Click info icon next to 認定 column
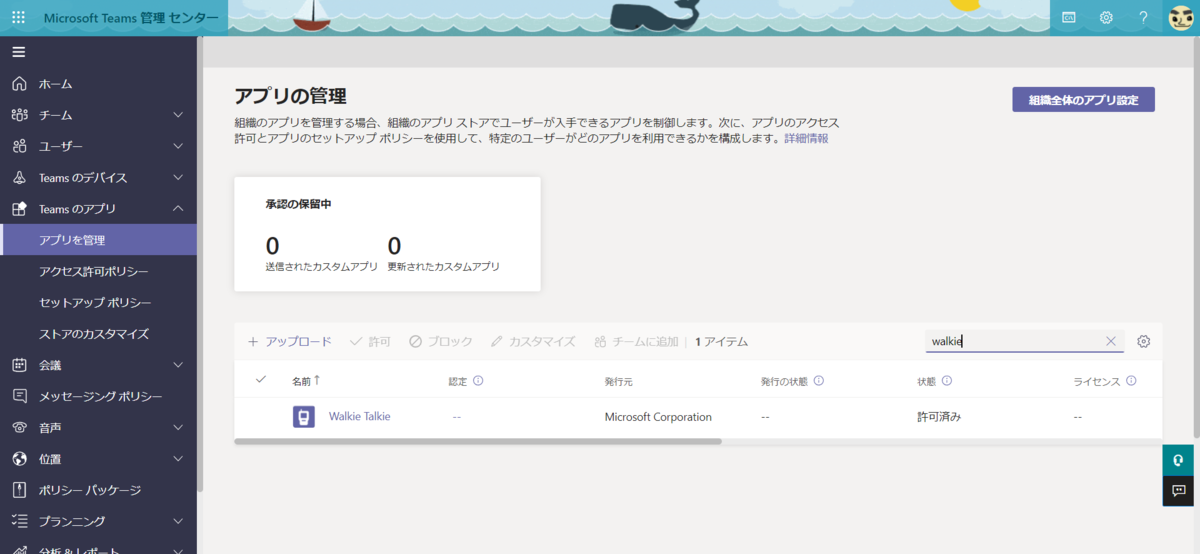The width and height of the screenshot is (1200, 554). pyautogui.click(x=478, y=381)
